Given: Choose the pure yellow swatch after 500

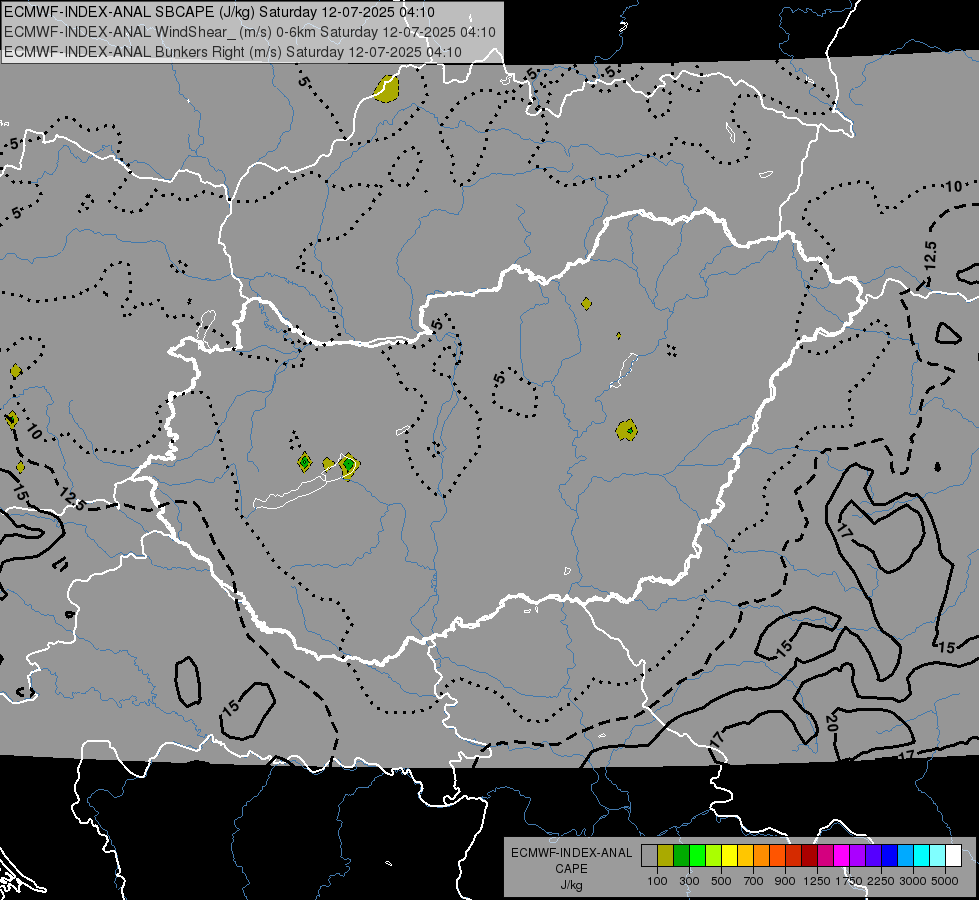Looking at the screenshot, I should pyautogui.click(x=729, y=855).
